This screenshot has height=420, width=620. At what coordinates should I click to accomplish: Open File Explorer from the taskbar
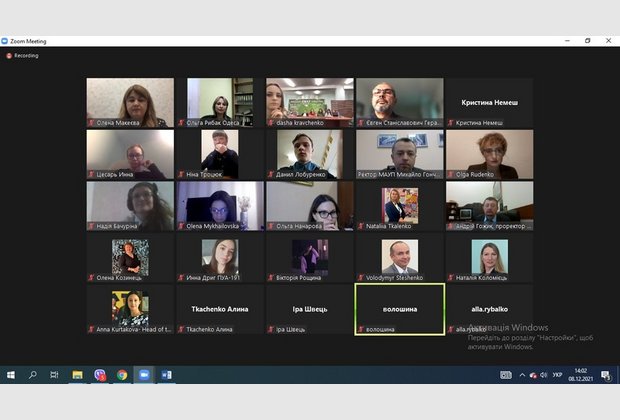77,375
